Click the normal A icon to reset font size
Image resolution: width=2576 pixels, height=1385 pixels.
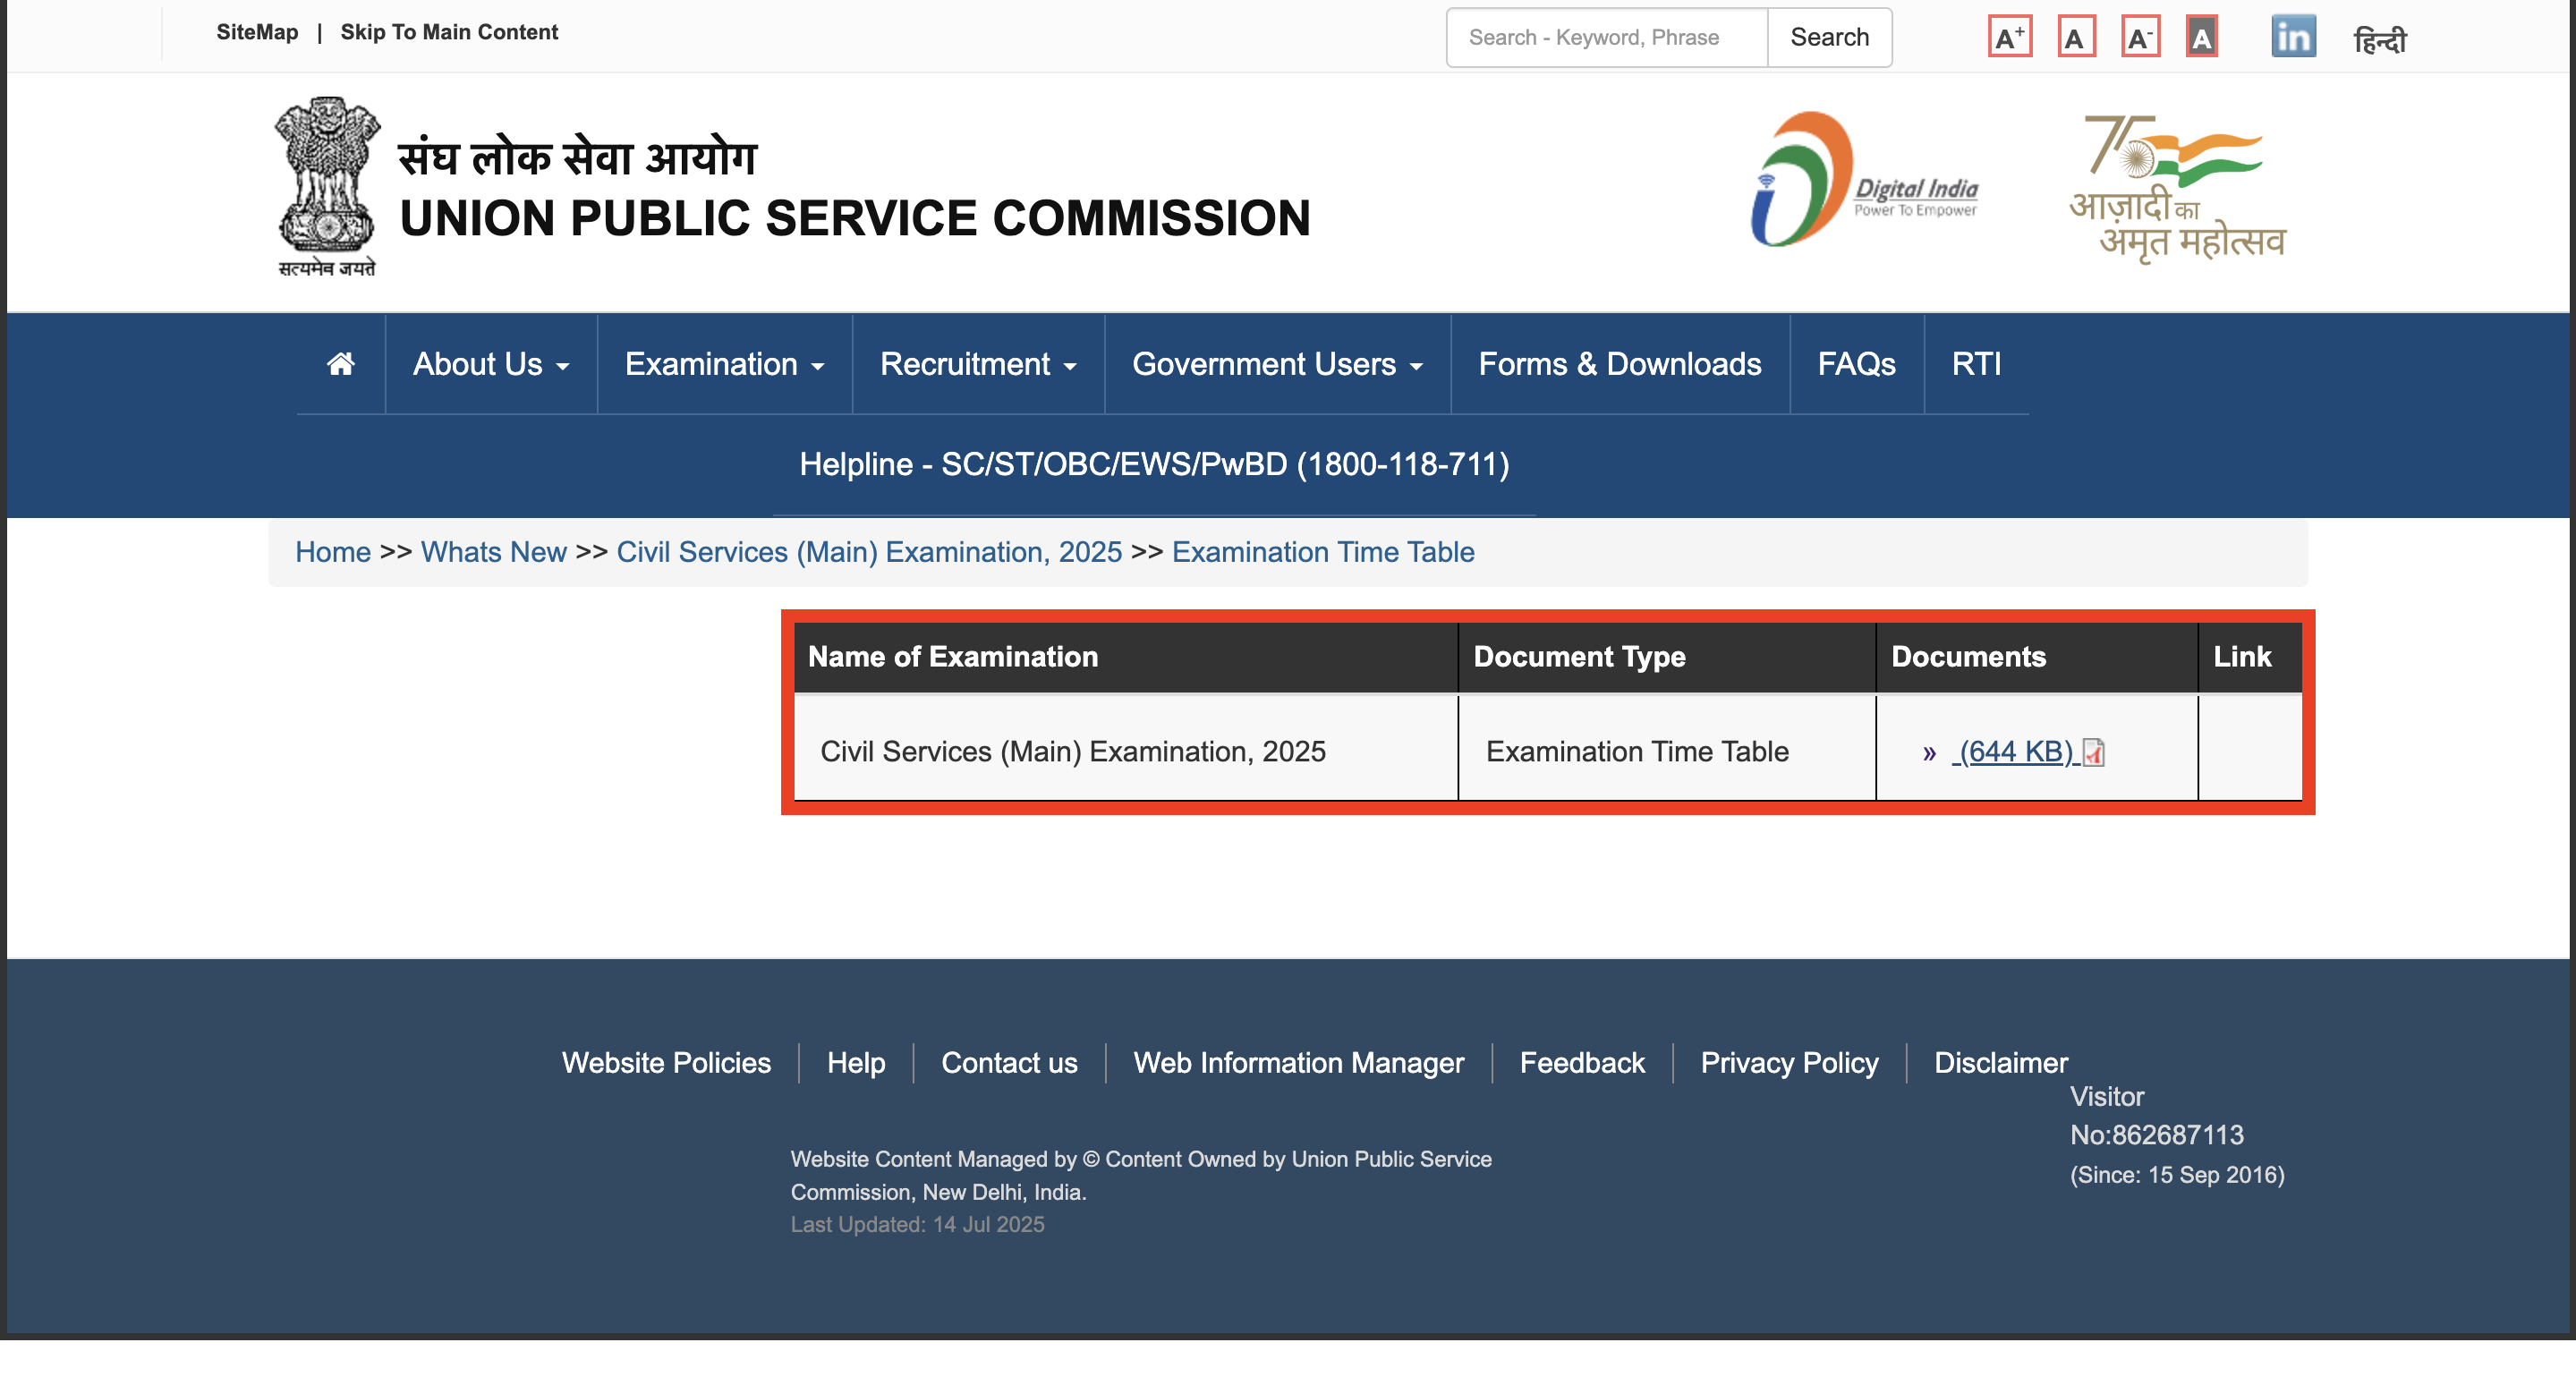point(2076,37)
